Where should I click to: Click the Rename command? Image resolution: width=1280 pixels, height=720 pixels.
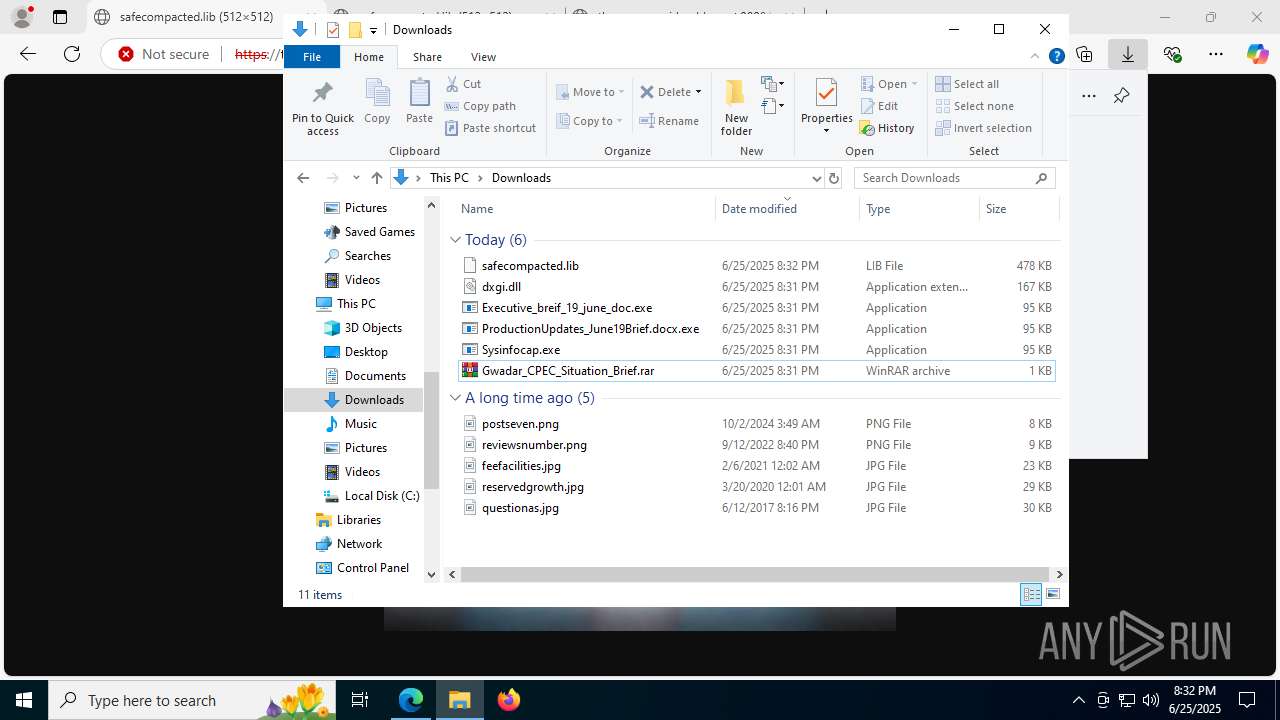coord(669,121)
